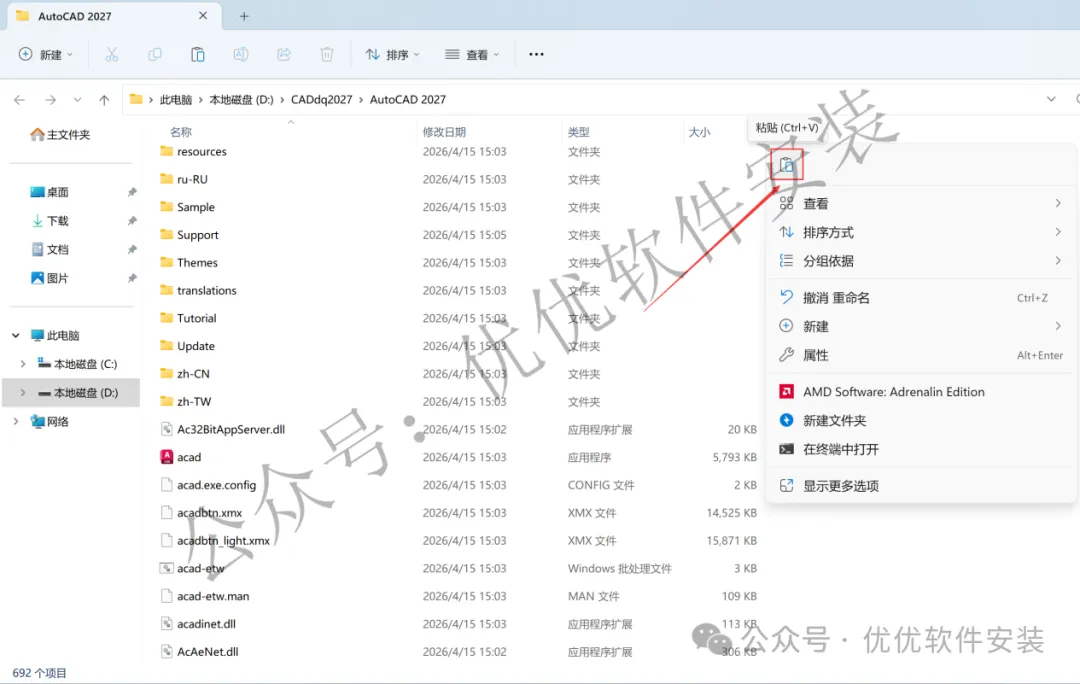Viewport: 1080px width, 684px height.
Task: Close the AutoCAD 2027 tab
Action: (x=202, y=16)
